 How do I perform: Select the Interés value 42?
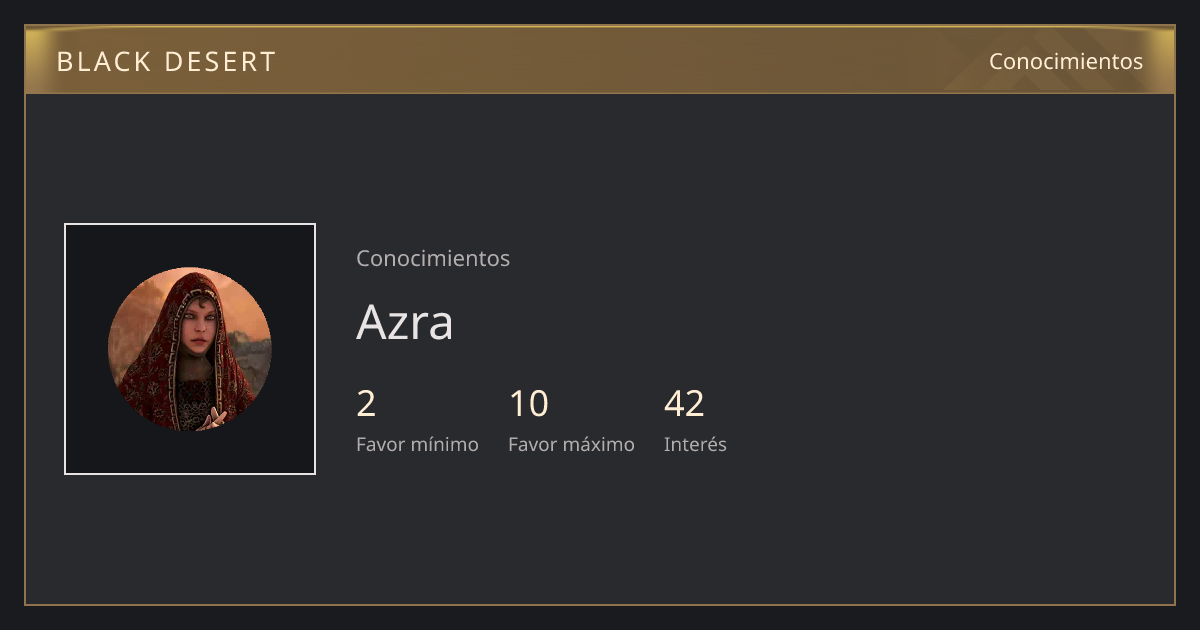684,404
